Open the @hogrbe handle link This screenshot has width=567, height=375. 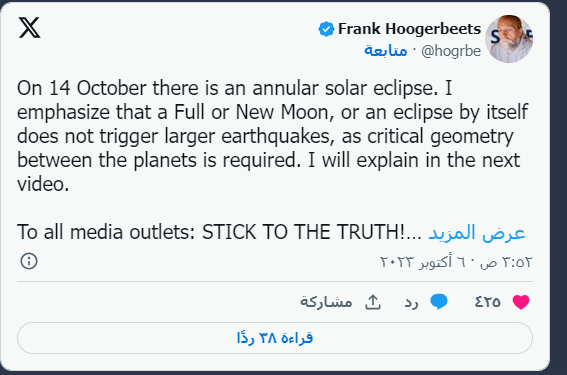(x=451, y=51)
